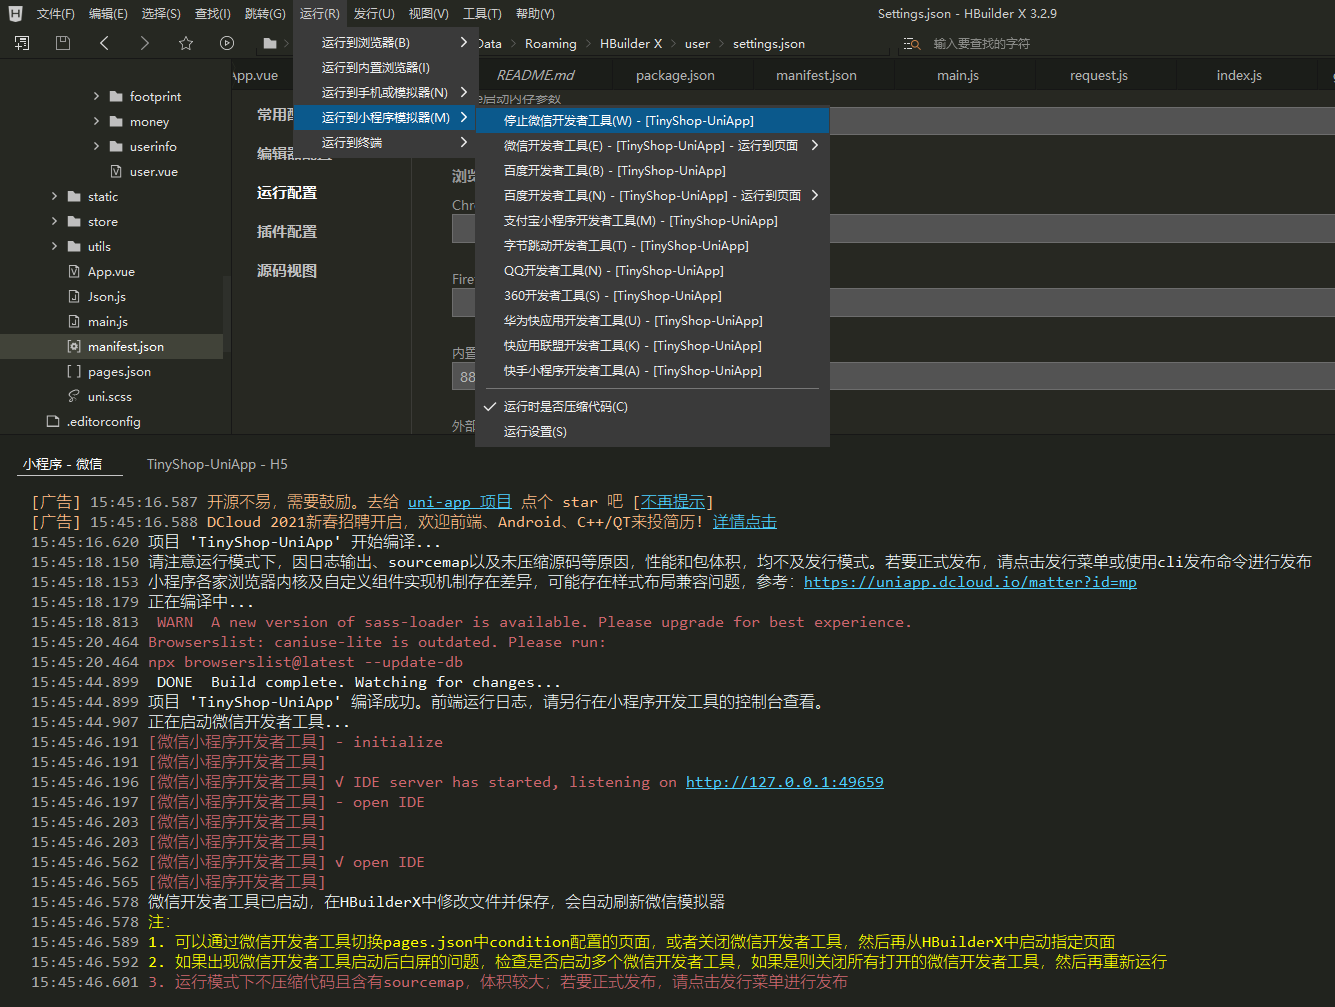Select 源码视图 settings section
This screenshot has width=1335, height=1007.
coord(287,271)
